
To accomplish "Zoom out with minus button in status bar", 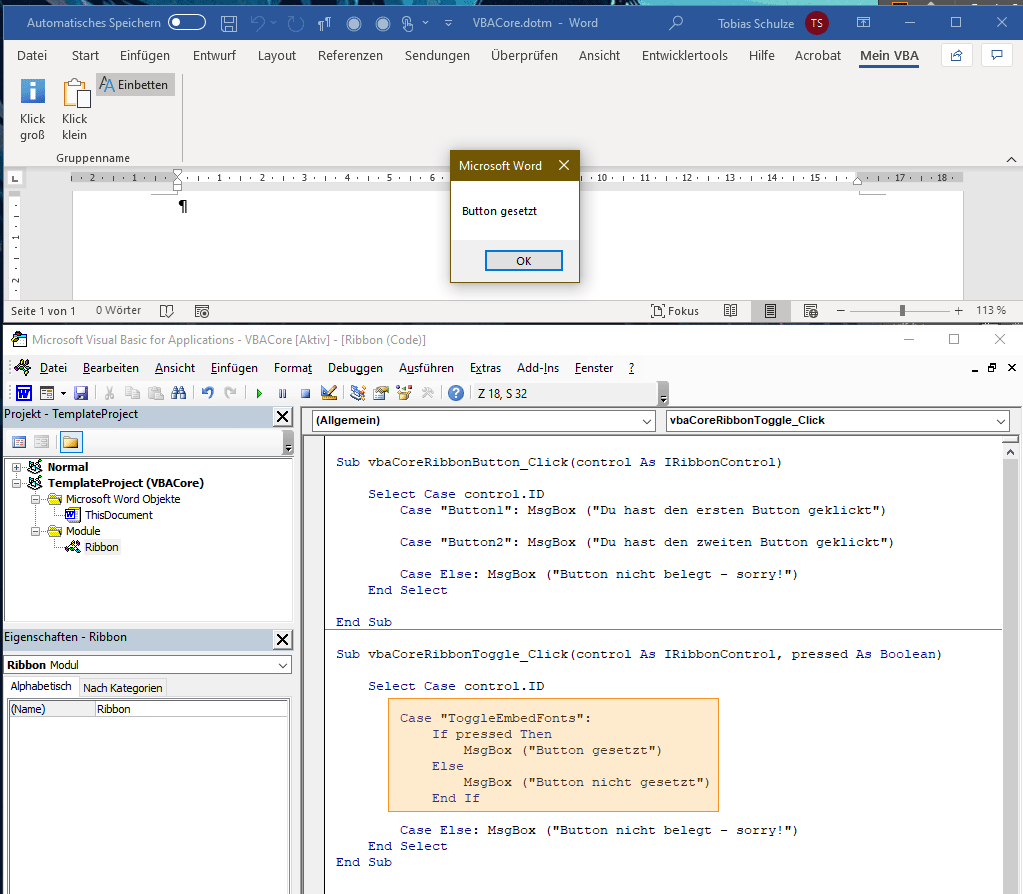I will (x=841, y=311).
